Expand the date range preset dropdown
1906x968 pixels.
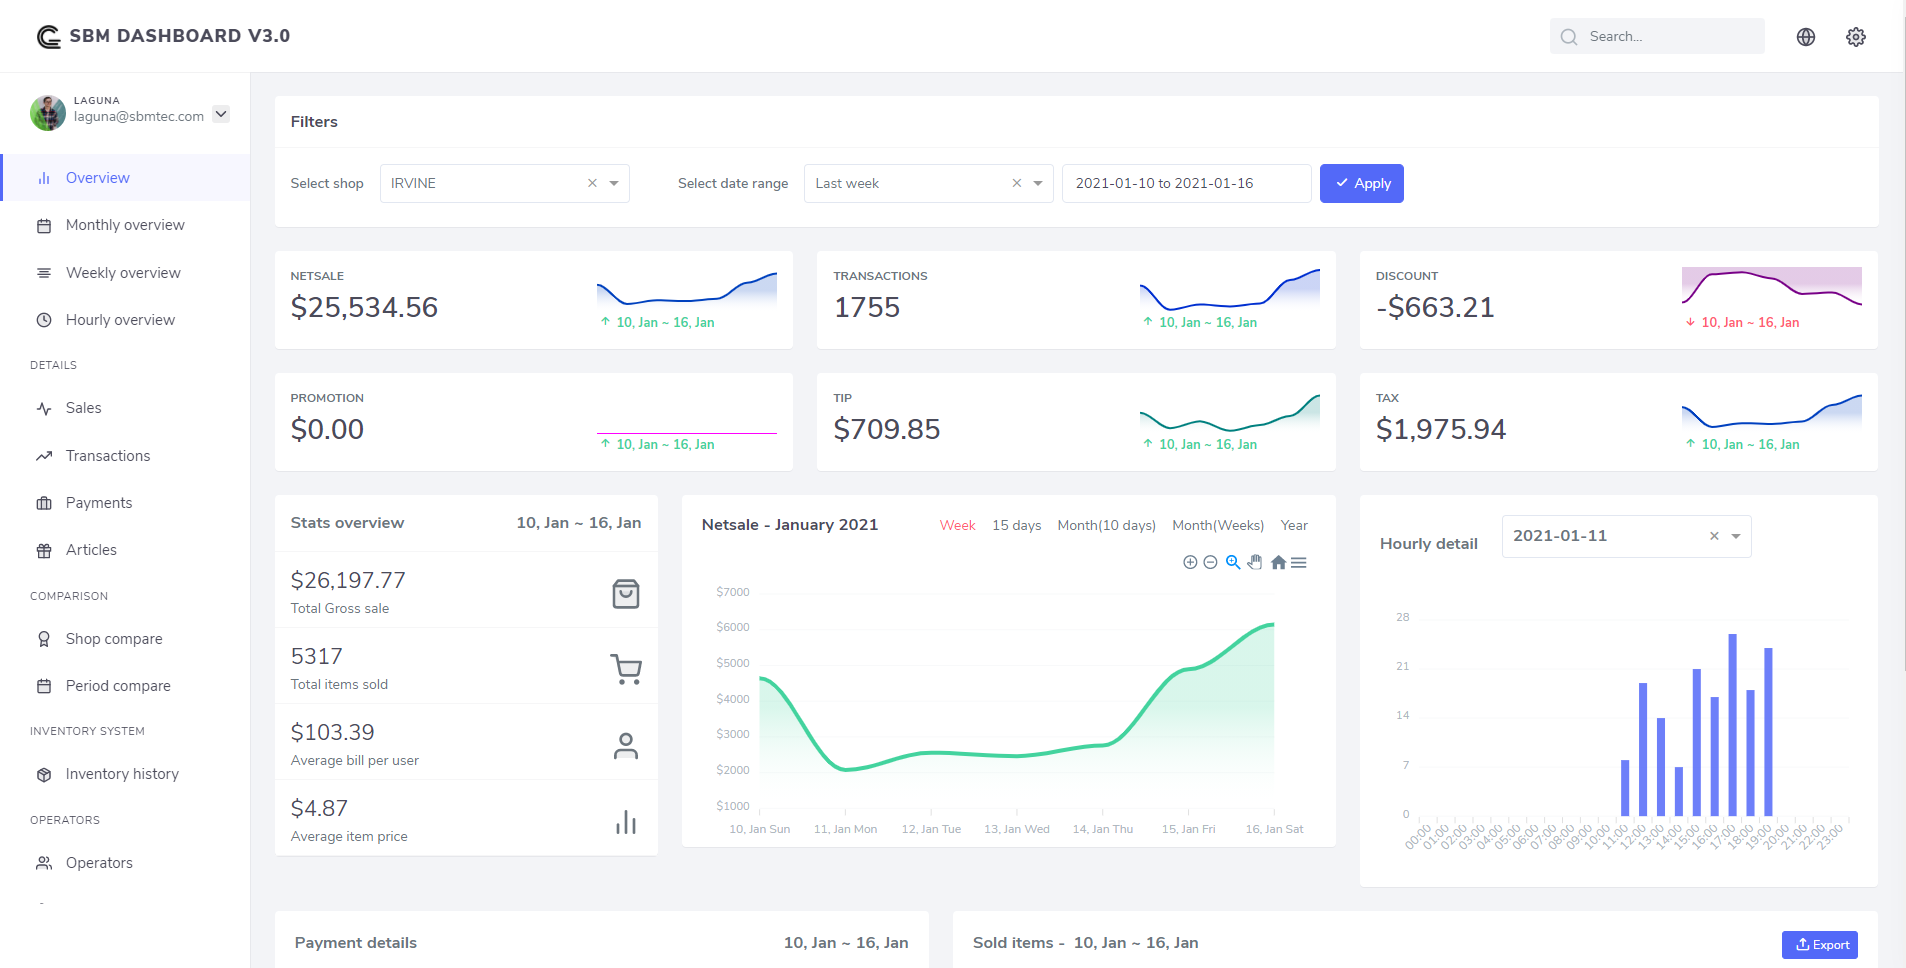tap(1038, 183)
